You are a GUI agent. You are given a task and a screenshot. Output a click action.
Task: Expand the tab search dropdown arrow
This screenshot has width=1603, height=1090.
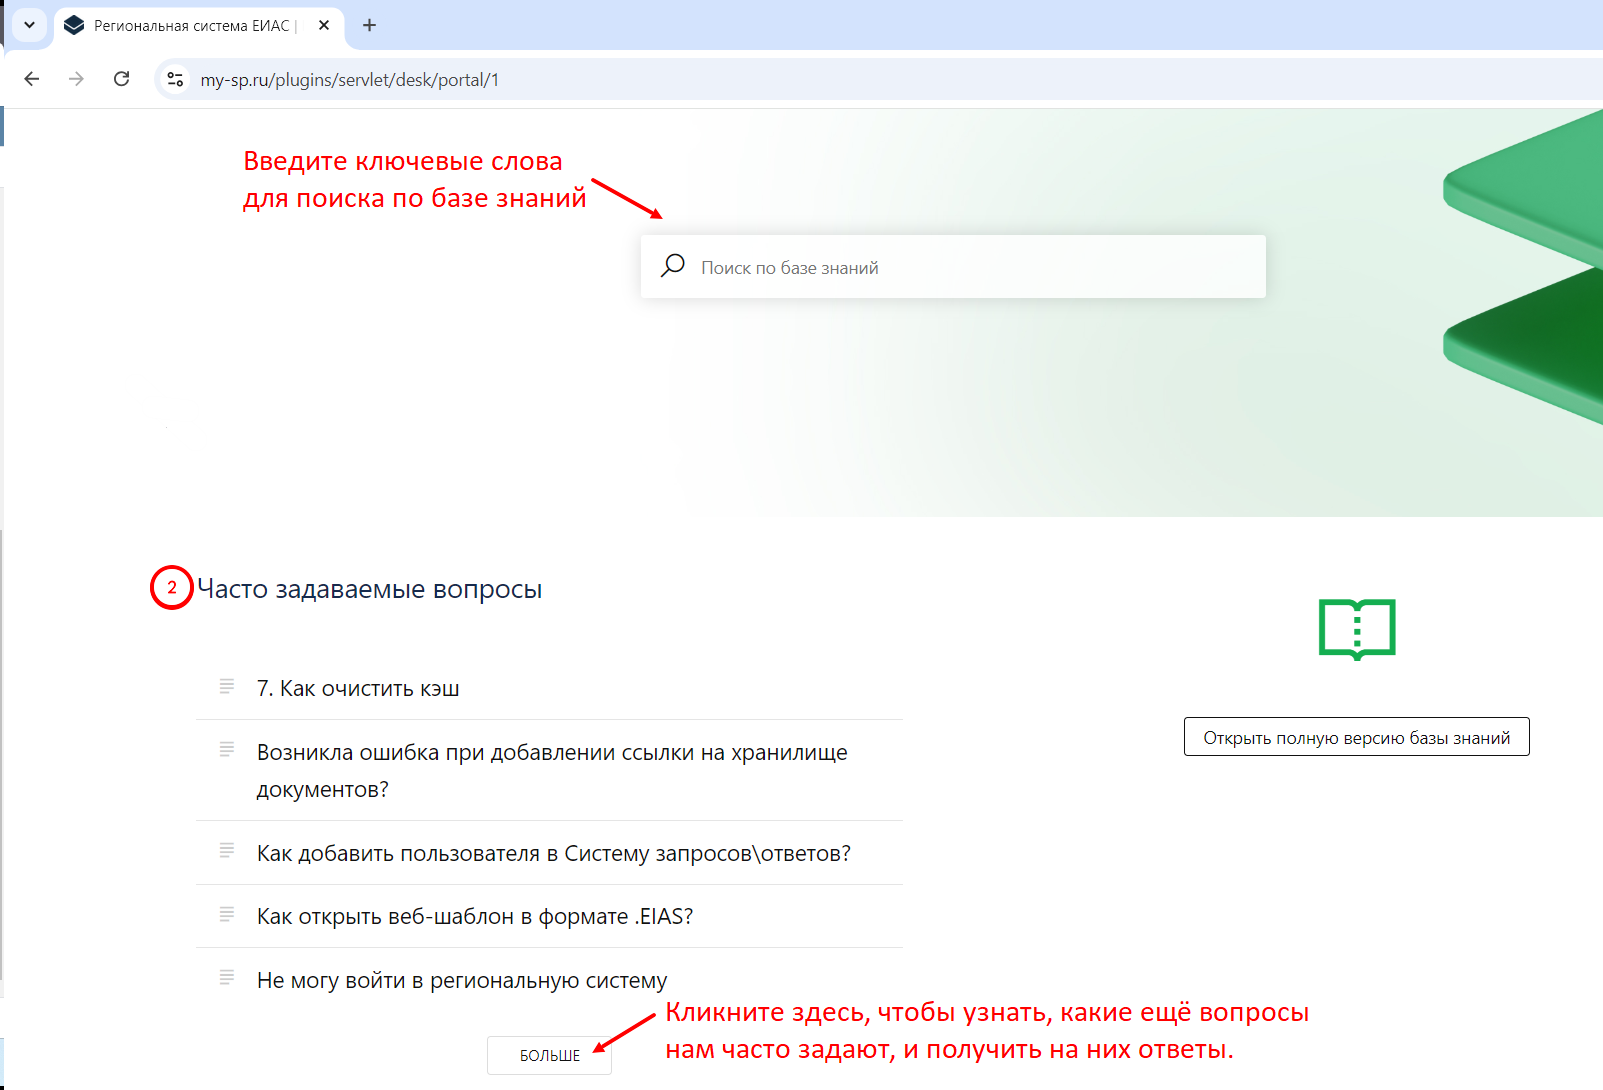(30, 25)
